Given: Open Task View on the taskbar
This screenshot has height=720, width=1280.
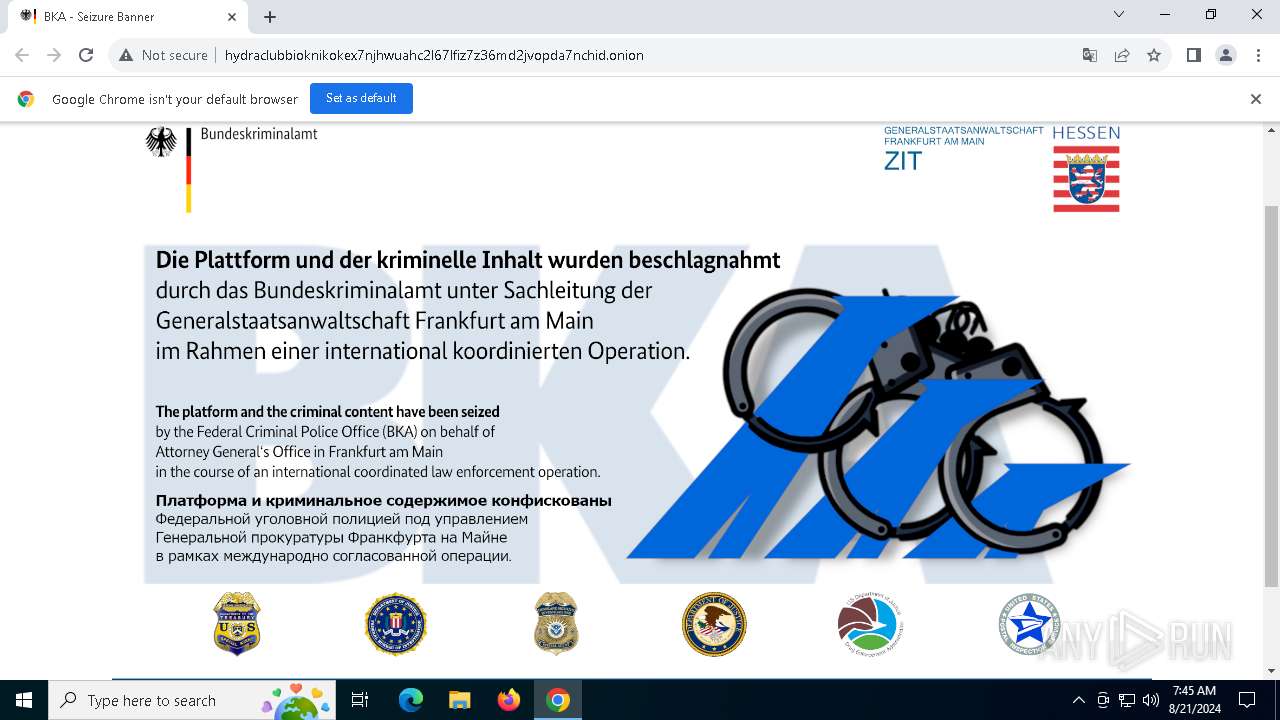Looking at the screenshot, I should (360, 700).
